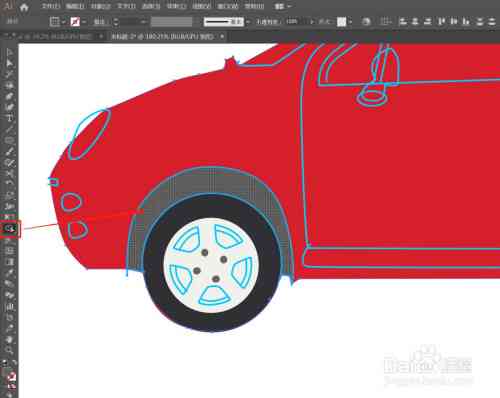Open the stroke weight dropdown
The width and height of the screenshot is (500, 398).
(x=143, y=22)
